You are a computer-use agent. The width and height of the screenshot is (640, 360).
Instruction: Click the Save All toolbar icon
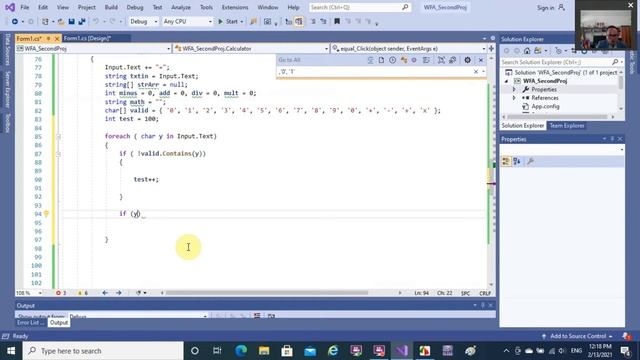pyautogui.click(x=82, y=22)
